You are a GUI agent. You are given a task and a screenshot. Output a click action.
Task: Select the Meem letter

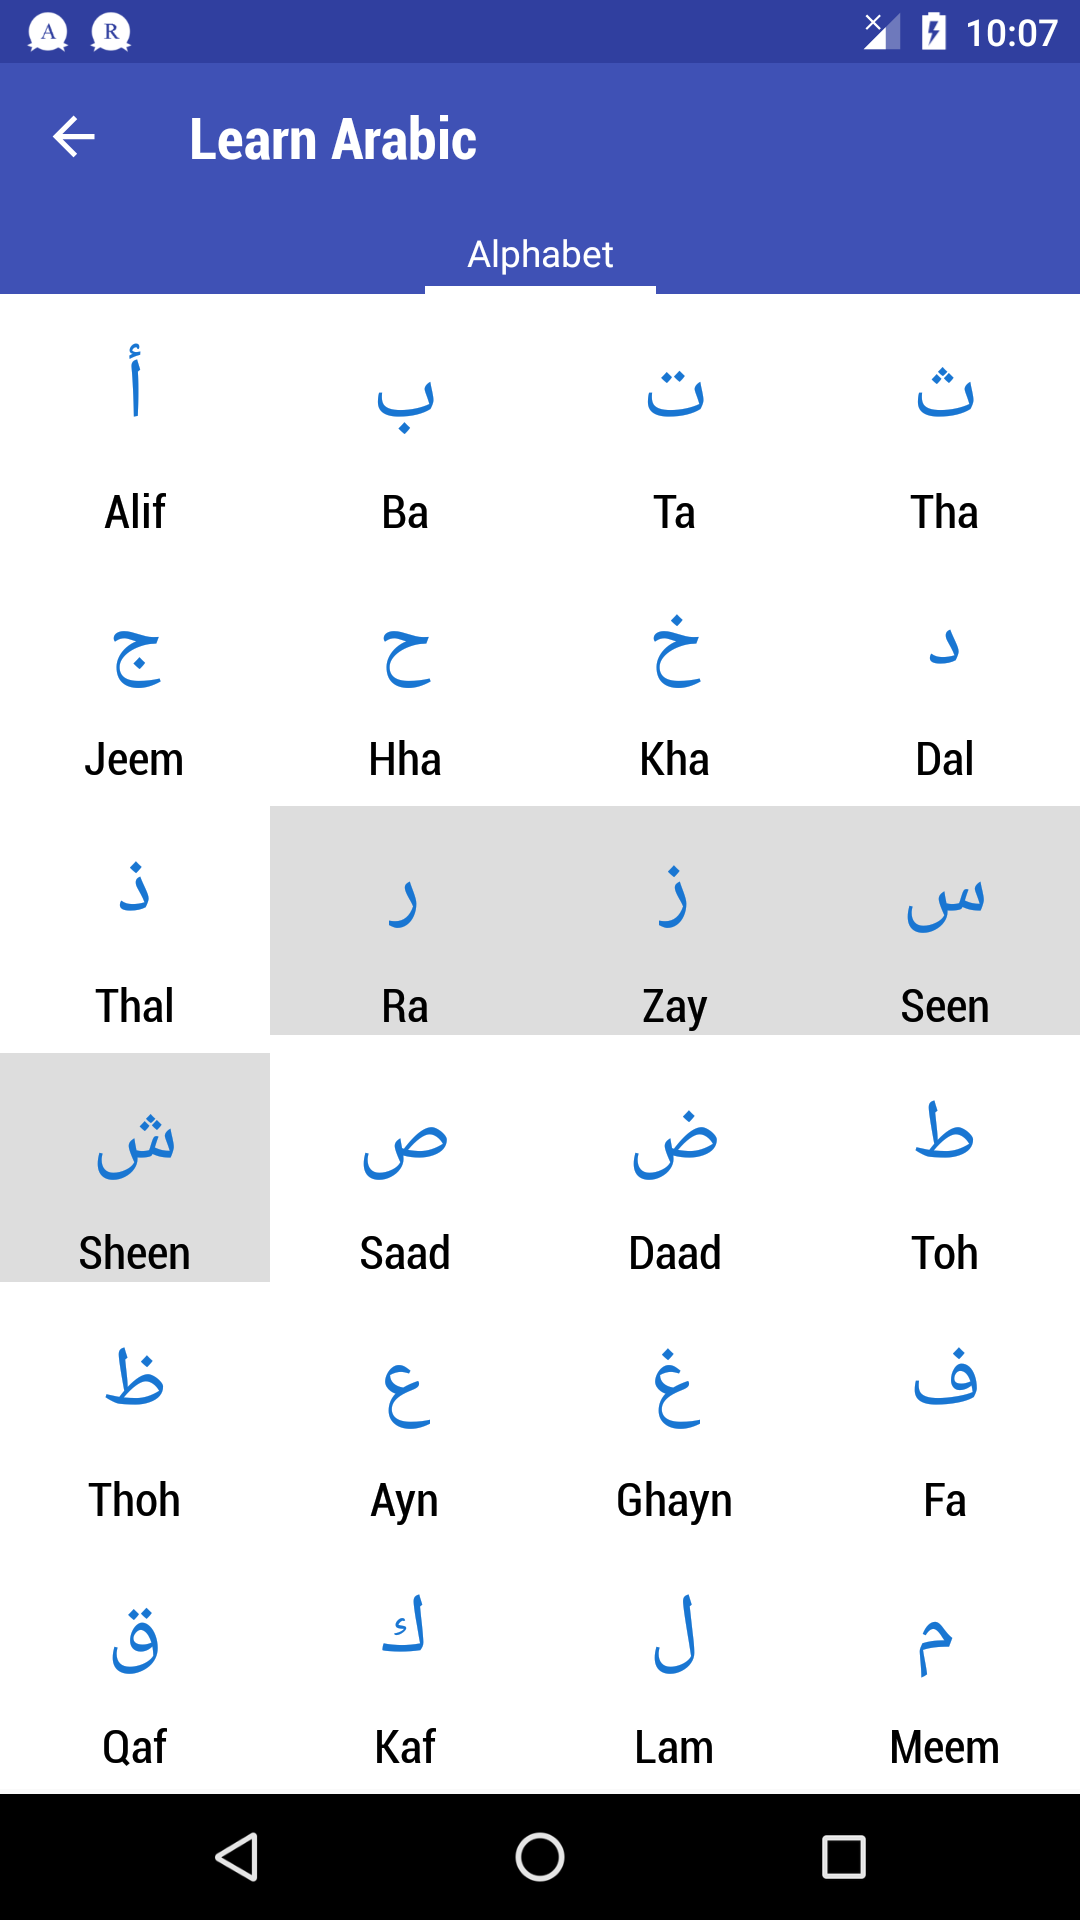coord(945,1662)
